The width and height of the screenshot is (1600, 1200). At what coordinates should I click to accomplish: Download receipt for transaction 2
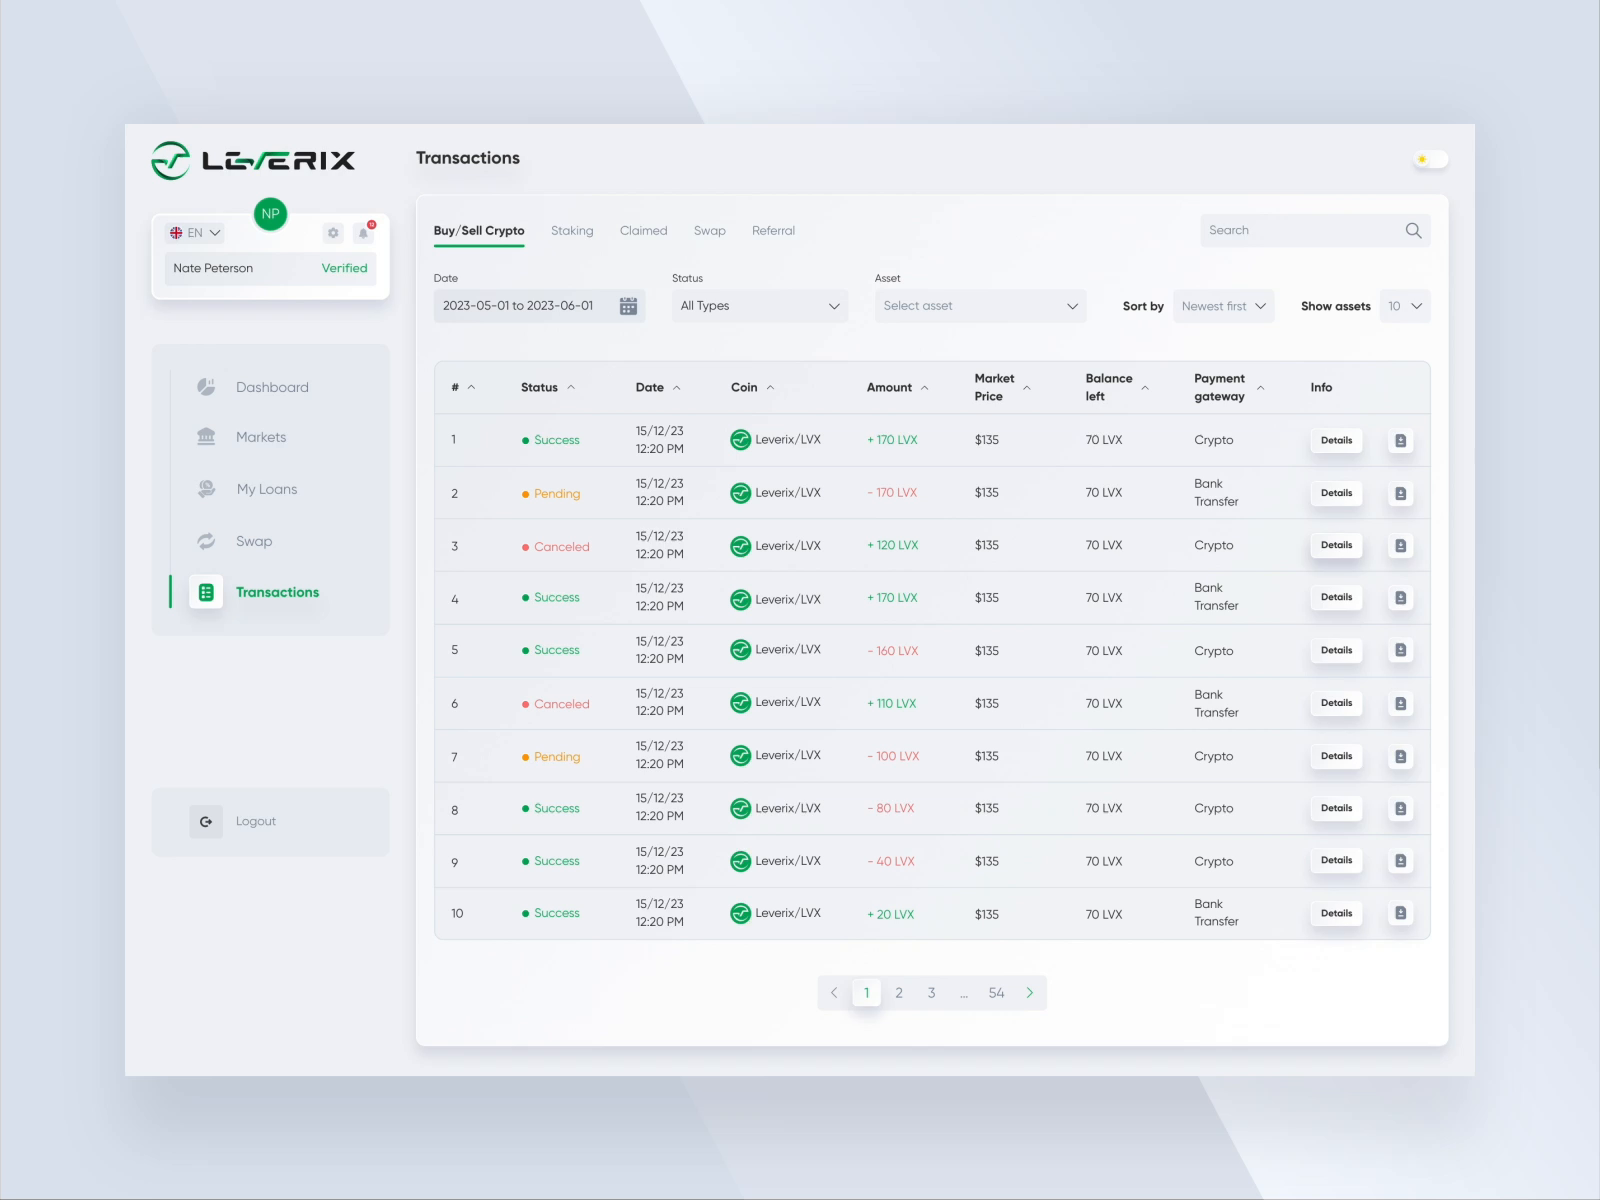pos(1401,494)
